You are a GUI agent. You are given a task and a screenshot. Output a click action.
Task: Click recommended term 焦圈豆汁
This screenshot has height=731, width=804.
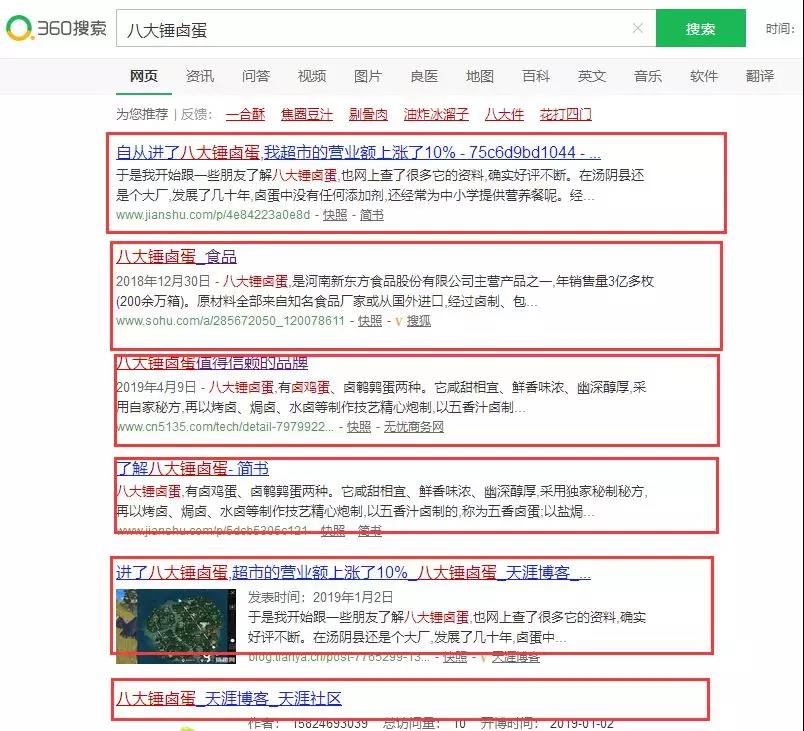point(307,114)
